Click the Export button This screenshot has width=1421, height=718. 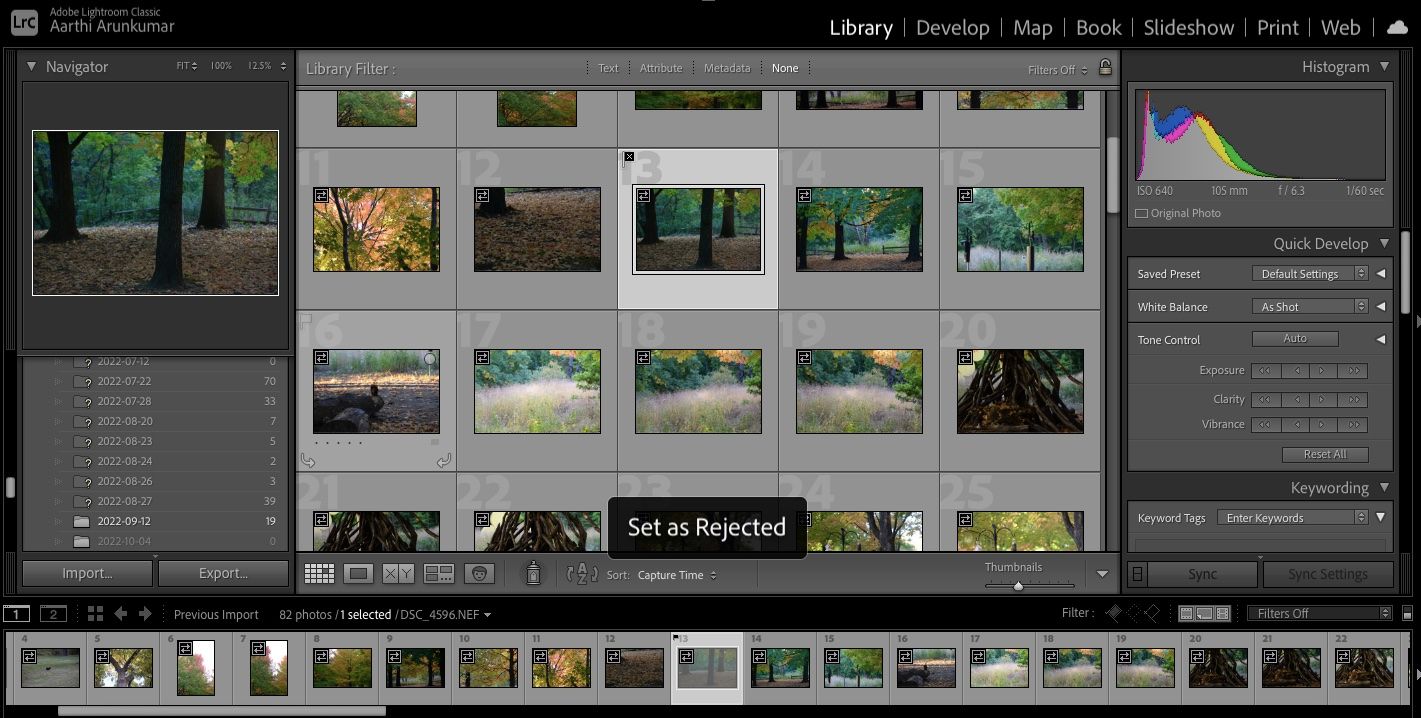[x=222, y=573]
